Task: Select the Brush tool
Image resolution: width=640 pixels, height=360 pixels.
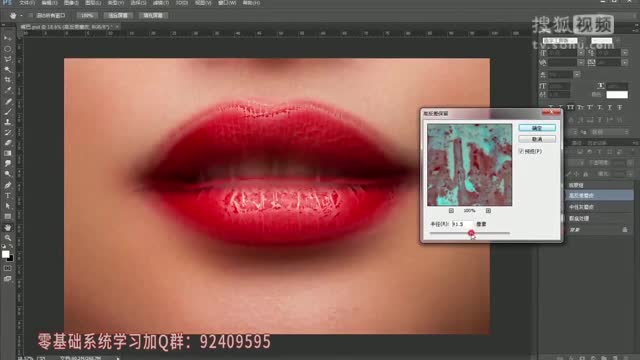Action: point(7,111)
